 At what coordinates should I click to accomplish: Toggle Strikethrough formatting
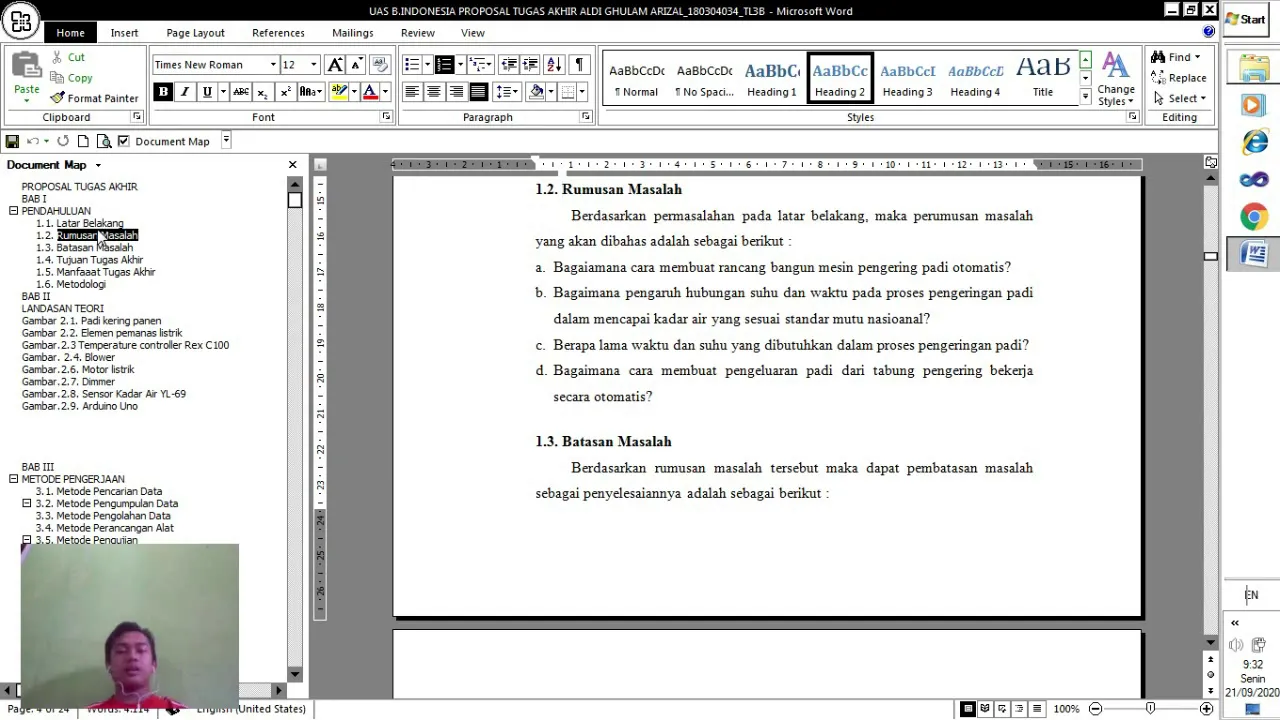pyautogui.click(x=240, y=92)
